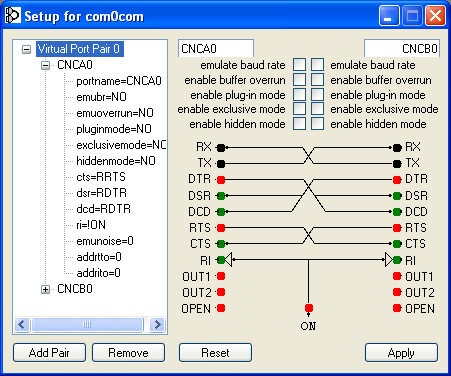Image resolution: width=451 pixels, height=376 pixels.
Task: Tick enable exclusive mode for CNCB0
Action: pos(318,109)
